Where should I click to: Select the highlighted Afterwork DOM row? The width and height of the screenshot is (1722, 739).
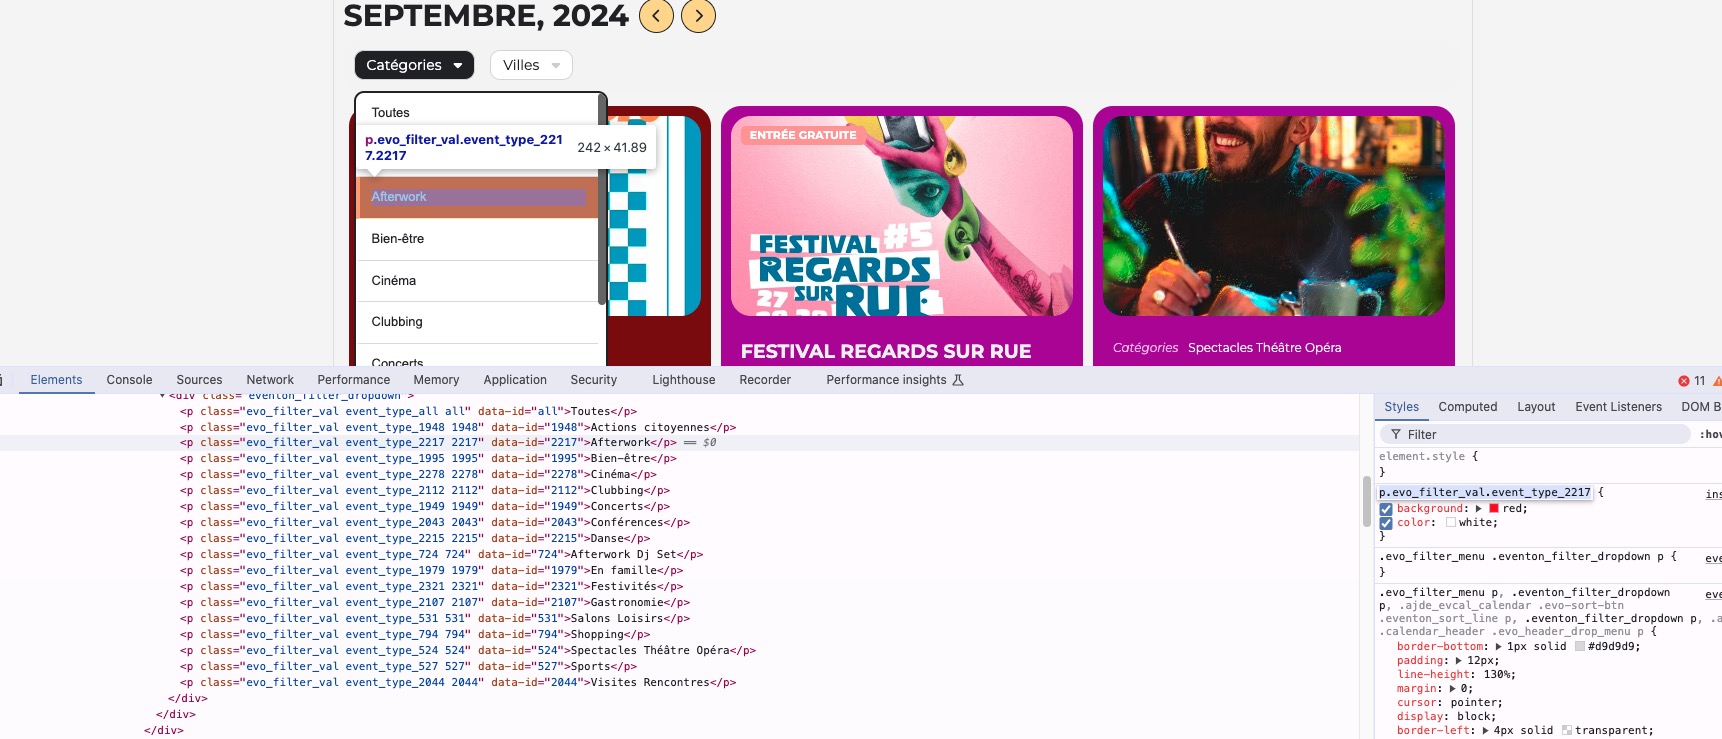point(680,443)
